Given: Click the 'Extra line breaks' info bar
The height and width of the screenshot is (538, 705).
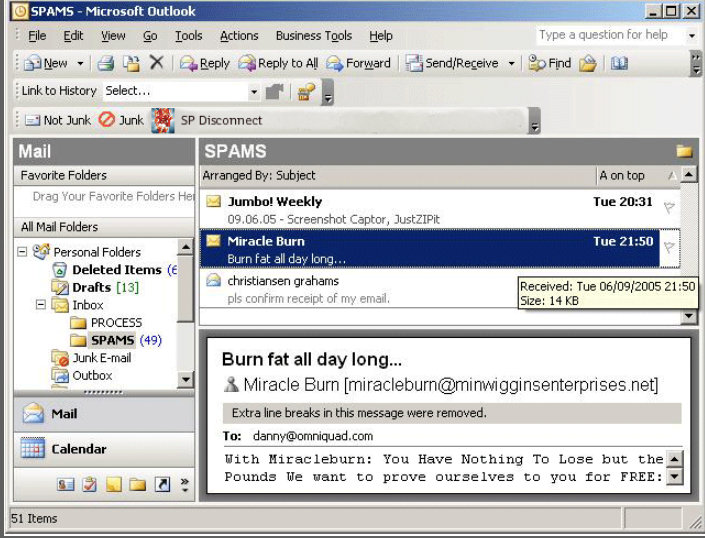Looking at the screenshot, I should 452,413.
